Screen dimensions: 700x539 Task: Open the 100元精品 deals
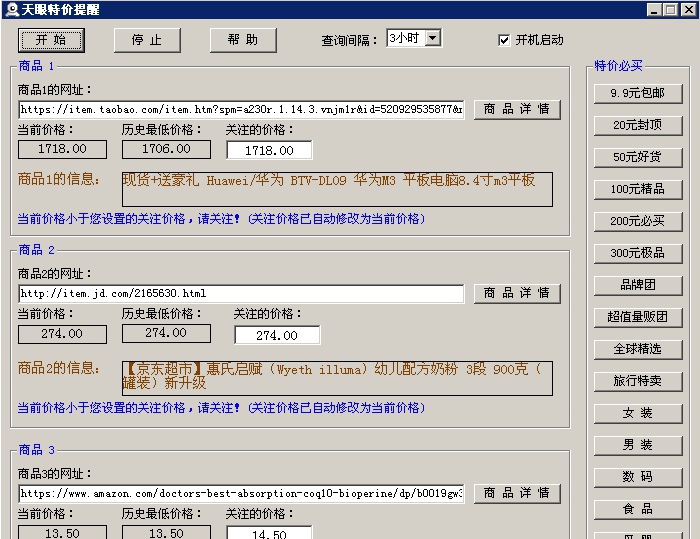638,189
